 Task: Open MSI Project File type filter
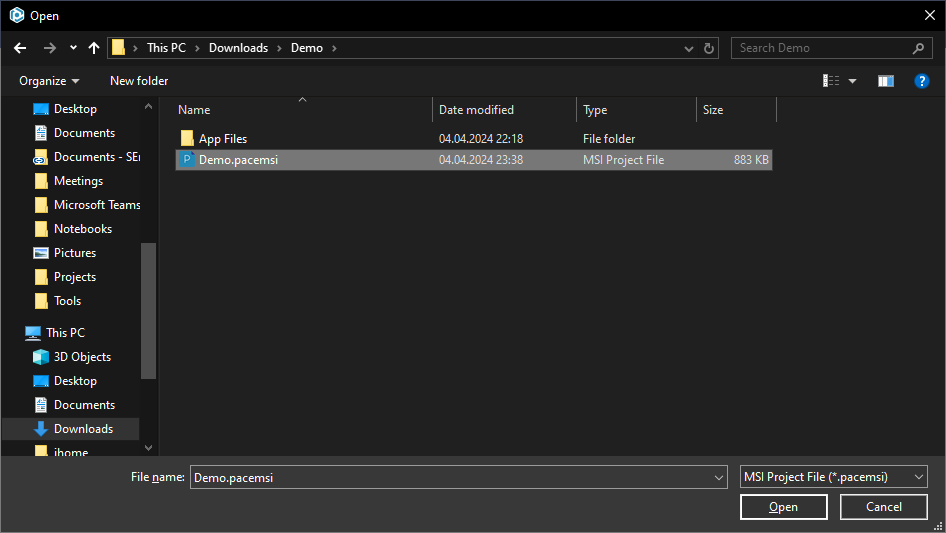tap(833, 477)
